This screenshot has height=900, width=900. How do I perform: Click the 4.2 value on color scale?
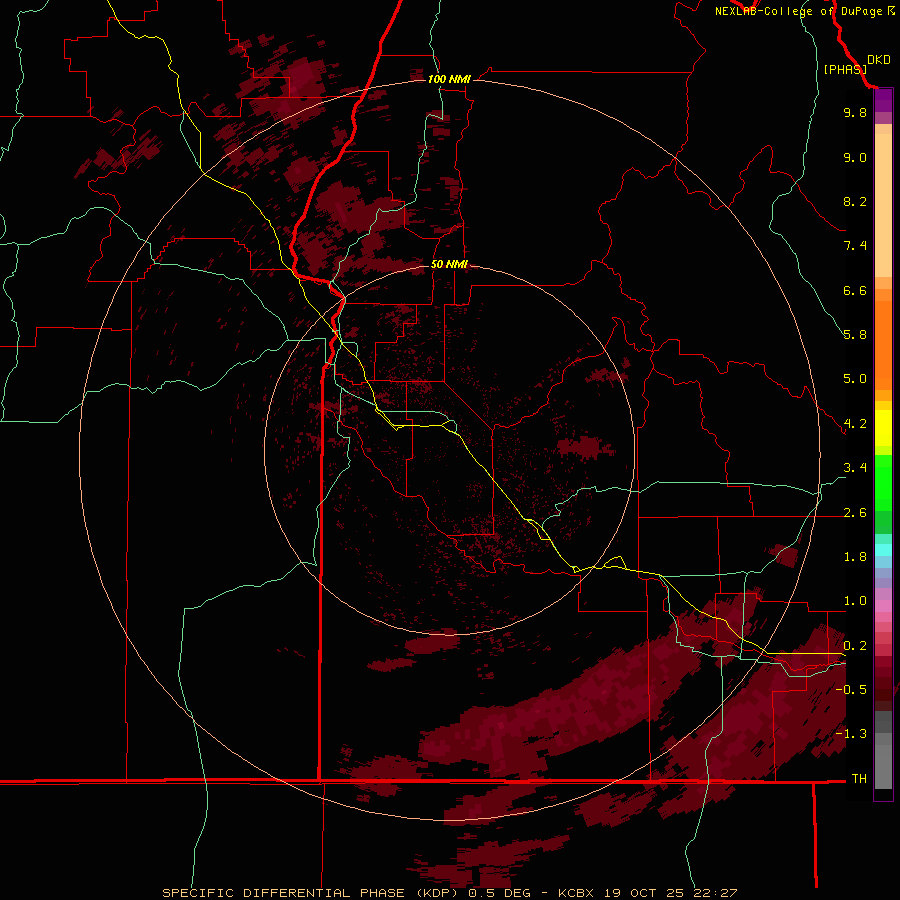[855, 424]
